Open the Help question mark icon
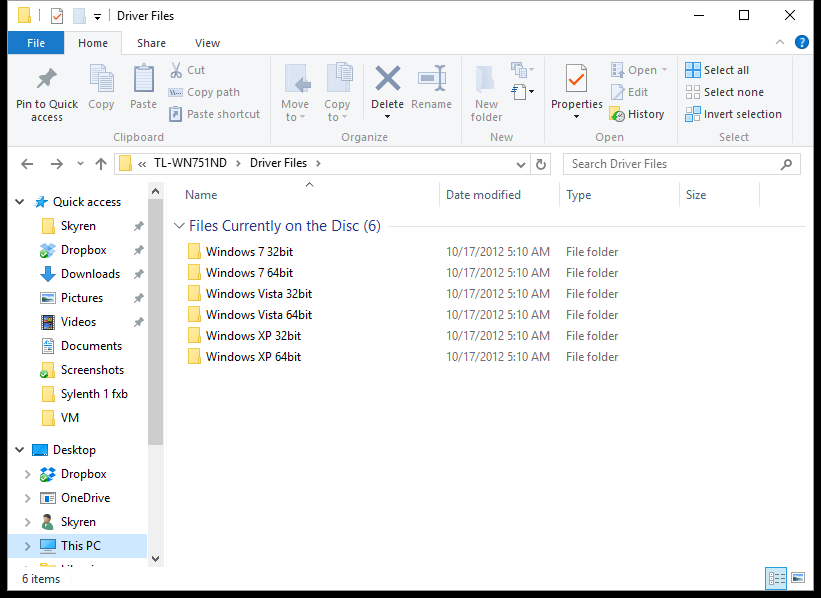The height and width of the screenshot is (598, 821). (801, 43)
